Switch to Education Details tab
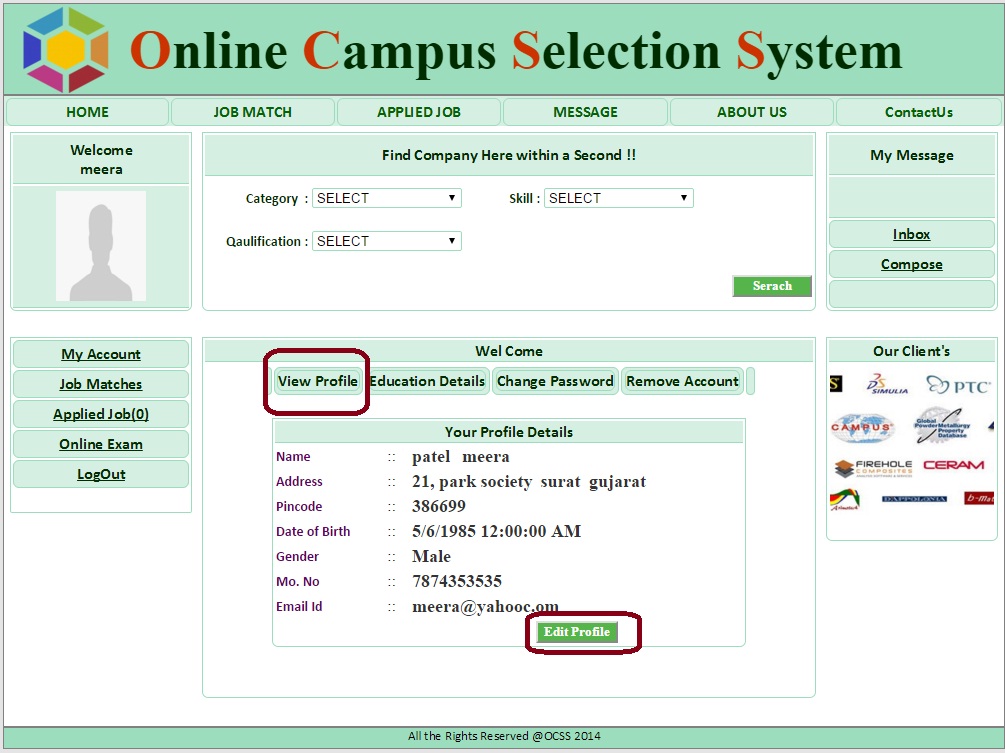 427,381
